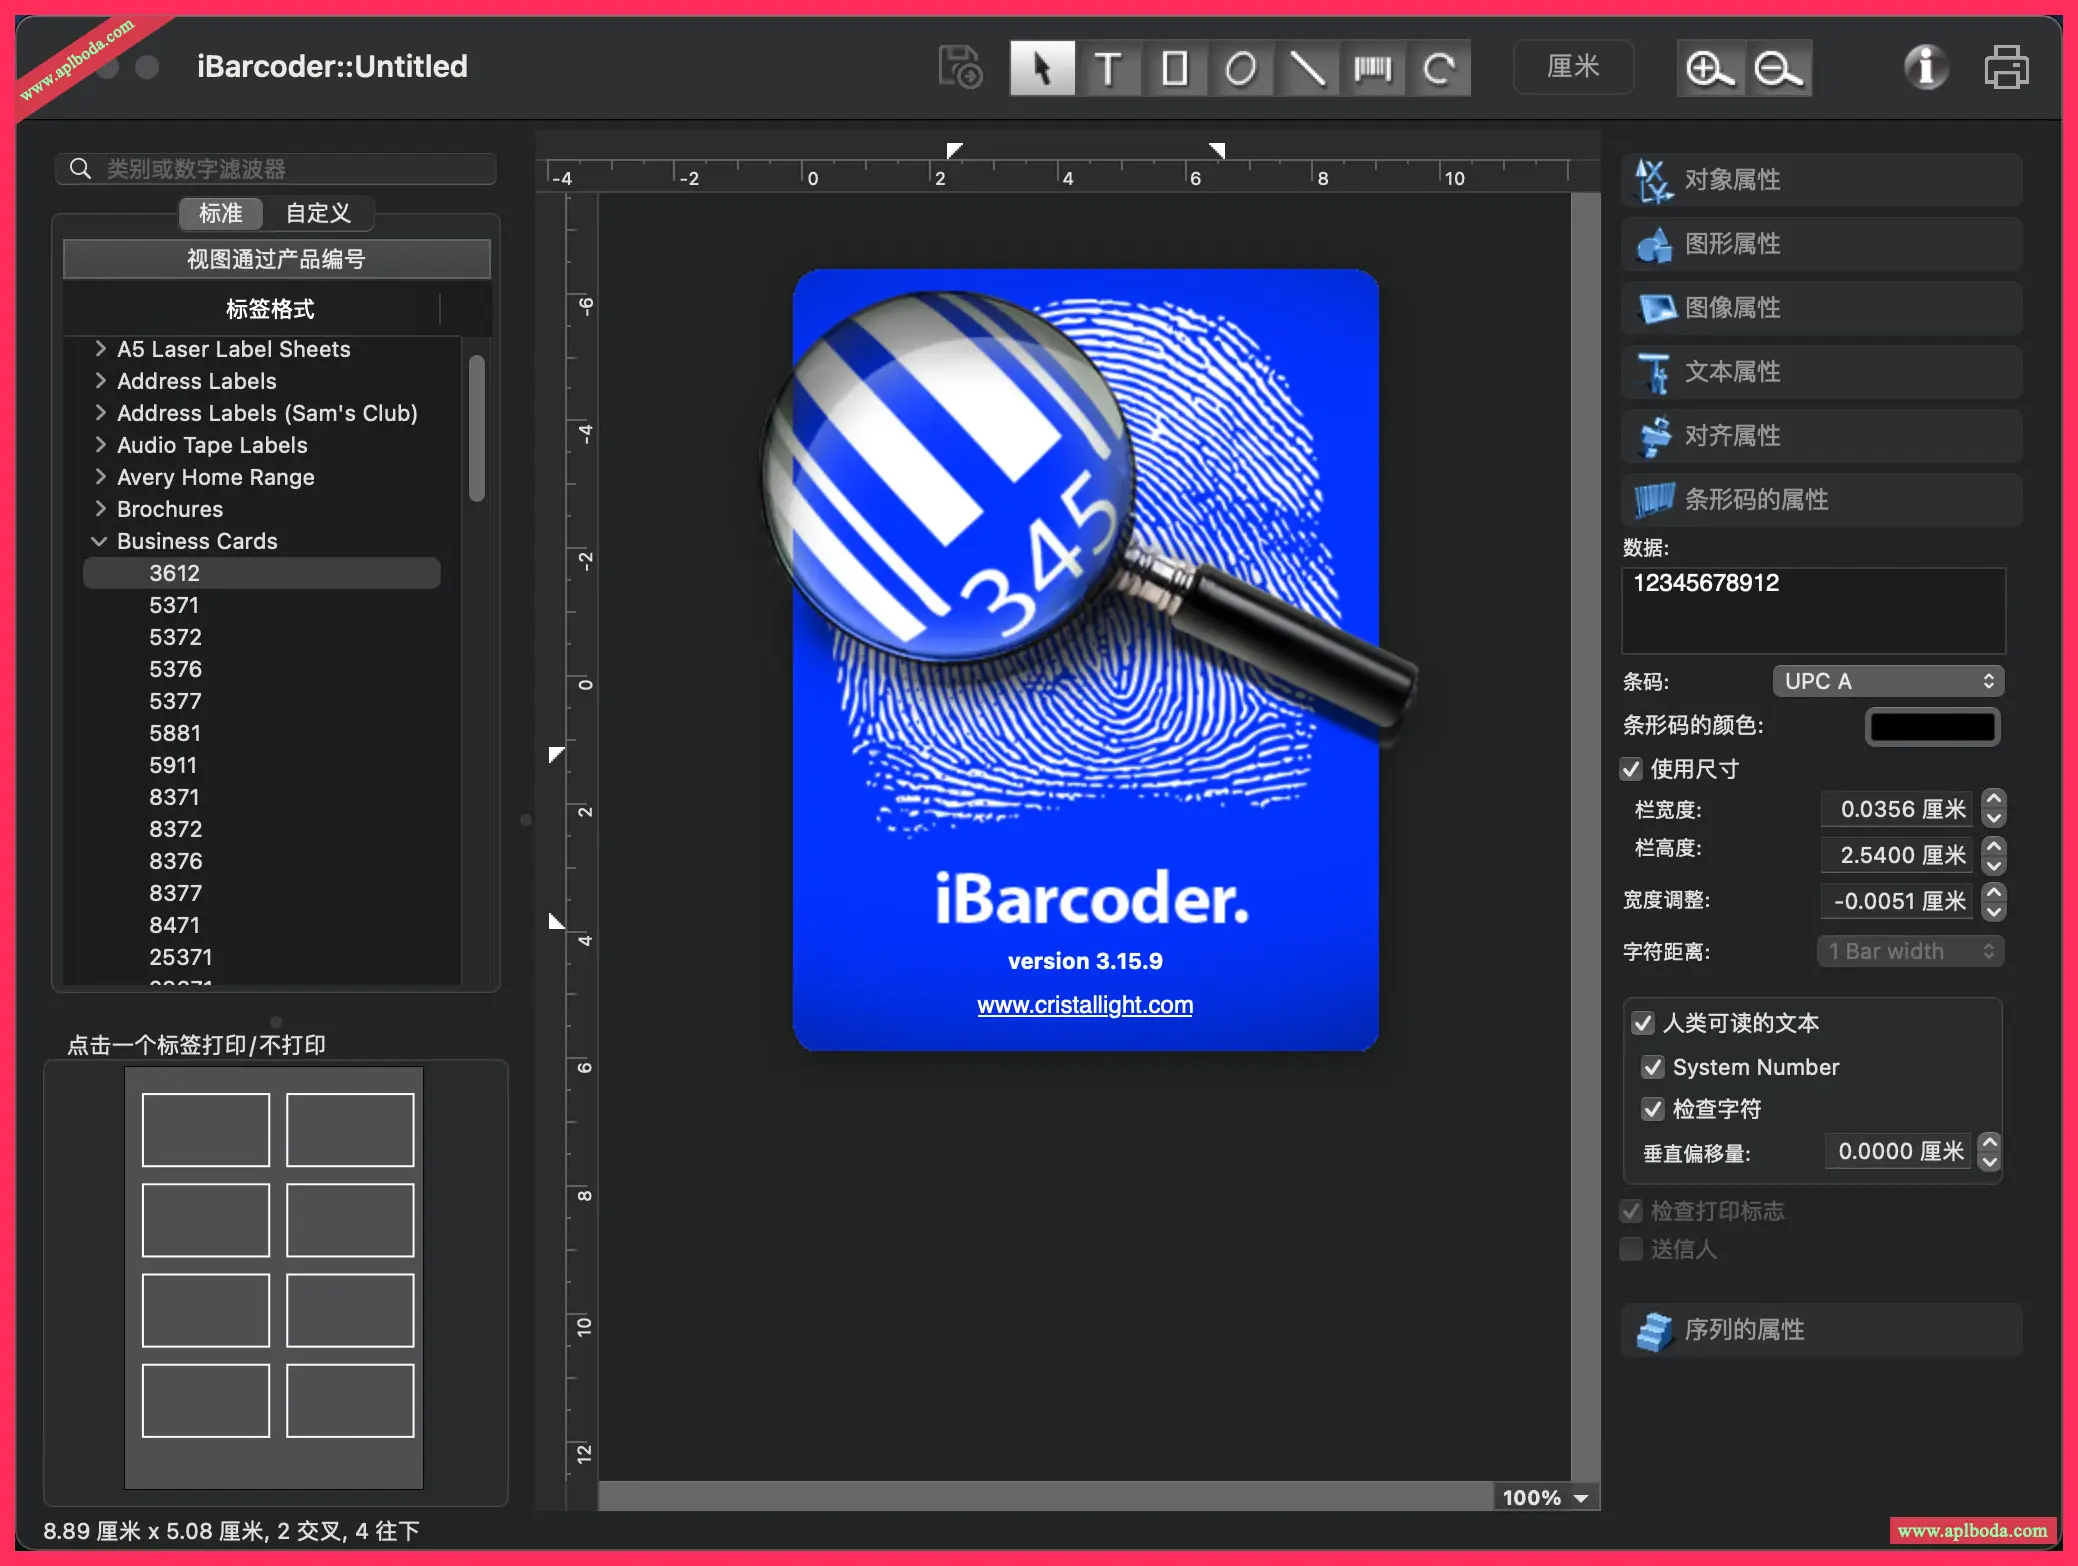Open UPC A barcode type dropdown

(x=1888, y=681)
